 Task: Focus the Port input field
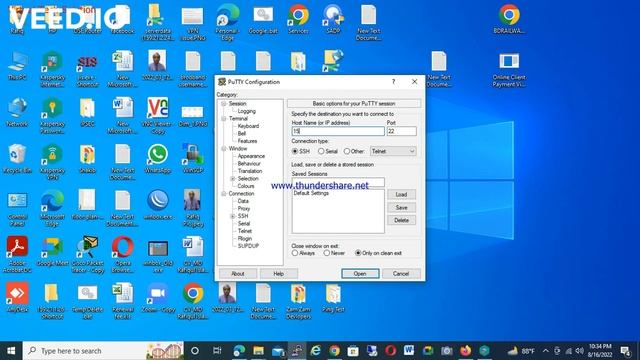point(402,131)
